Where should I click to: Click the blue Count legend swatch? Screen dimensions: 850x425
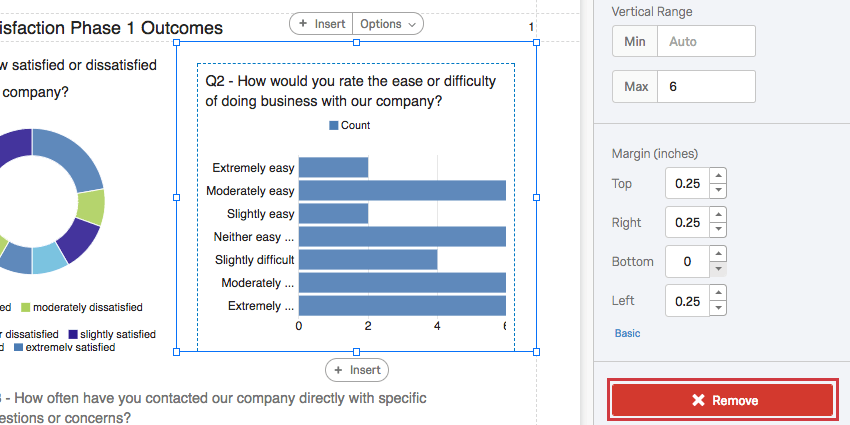334,126
